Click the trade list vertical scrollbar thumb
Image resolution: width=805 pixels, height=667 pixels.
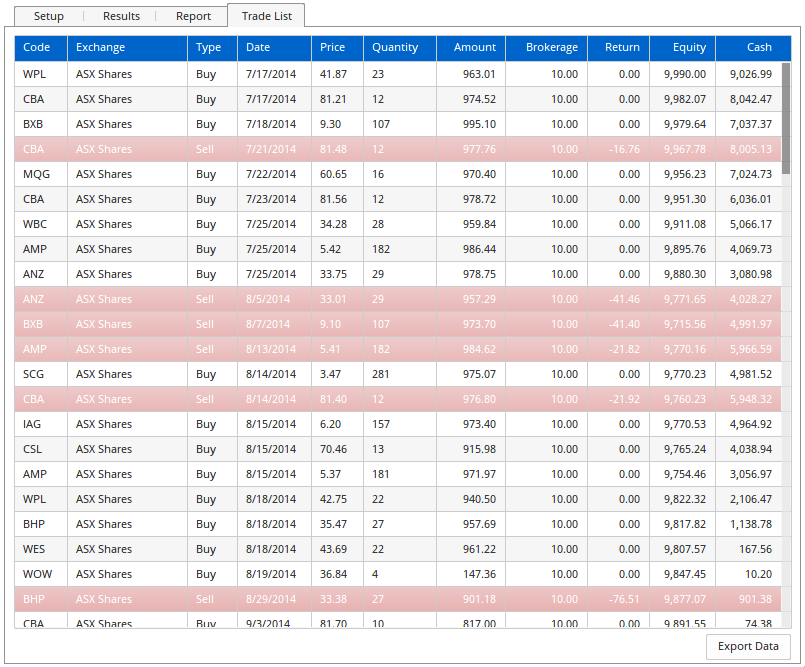786,119
